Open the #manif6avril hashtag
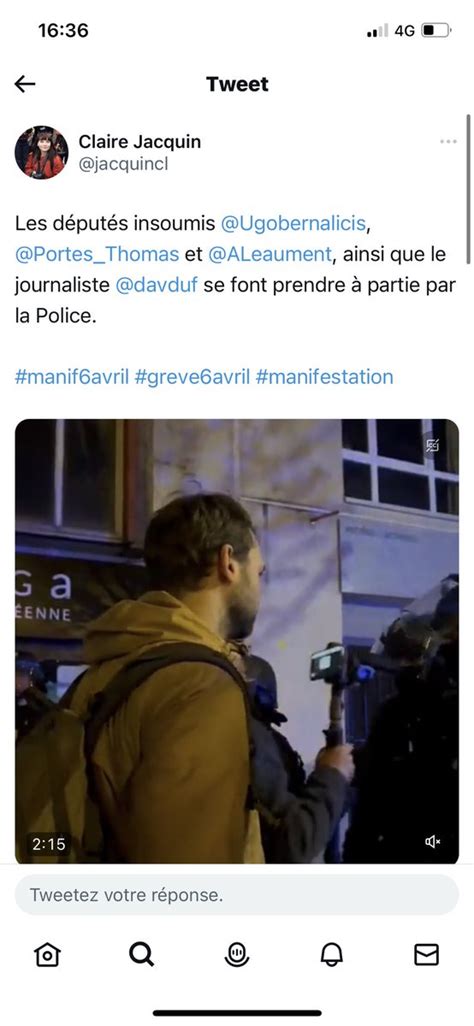 pos(71,377)
